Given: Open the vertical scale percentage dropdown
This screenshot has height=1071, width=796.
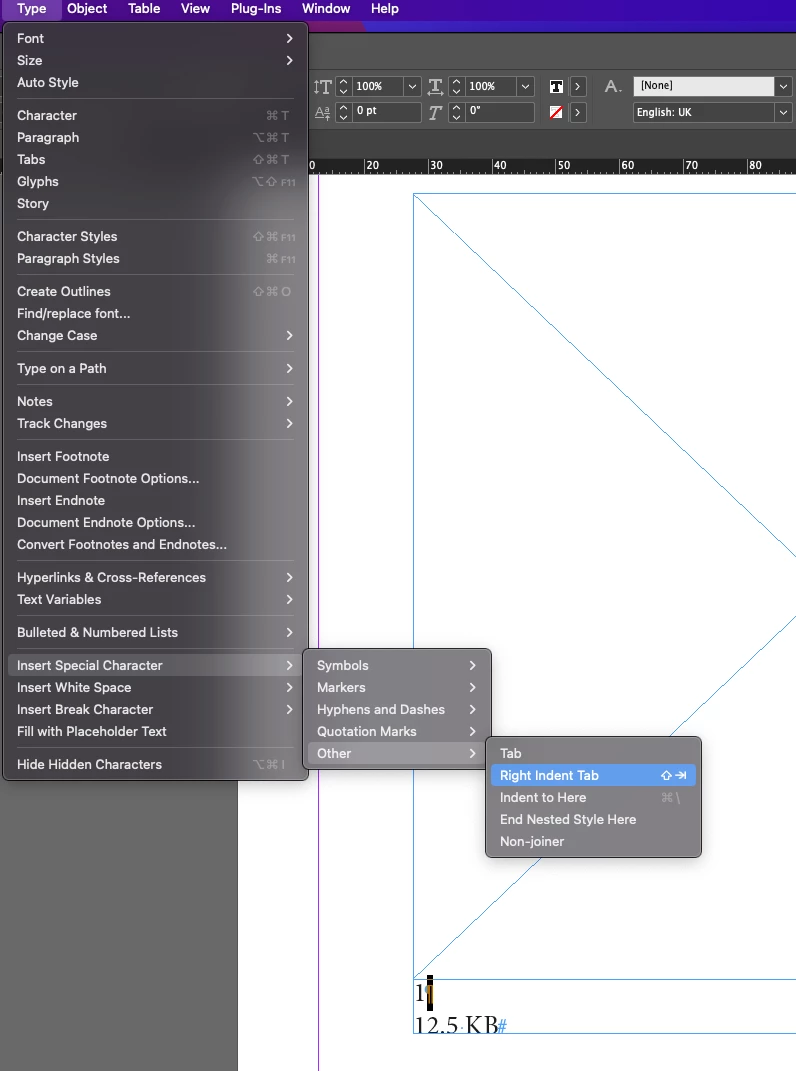Looking at the screenshot, I should (x=412, y=87).
